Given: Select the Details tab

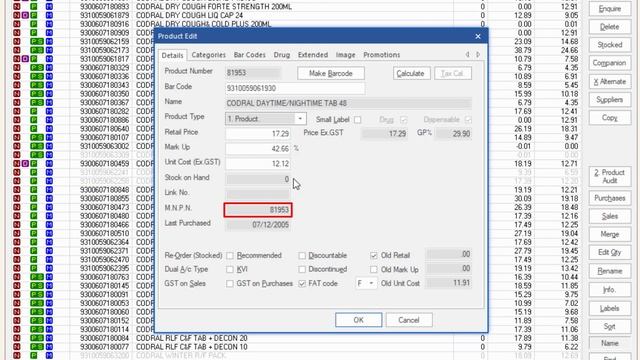Looking at the screenshot, I should click(172, 55).
